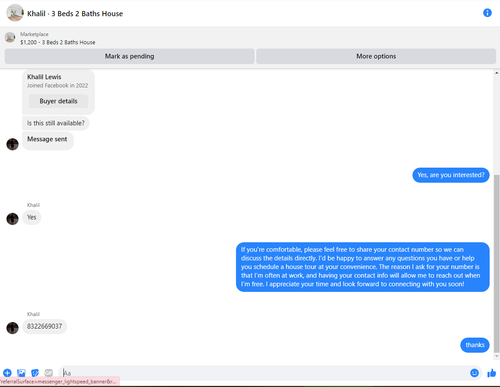Open emoji picker in message box
Screen dimensions: 500x387
click(474, 373)
